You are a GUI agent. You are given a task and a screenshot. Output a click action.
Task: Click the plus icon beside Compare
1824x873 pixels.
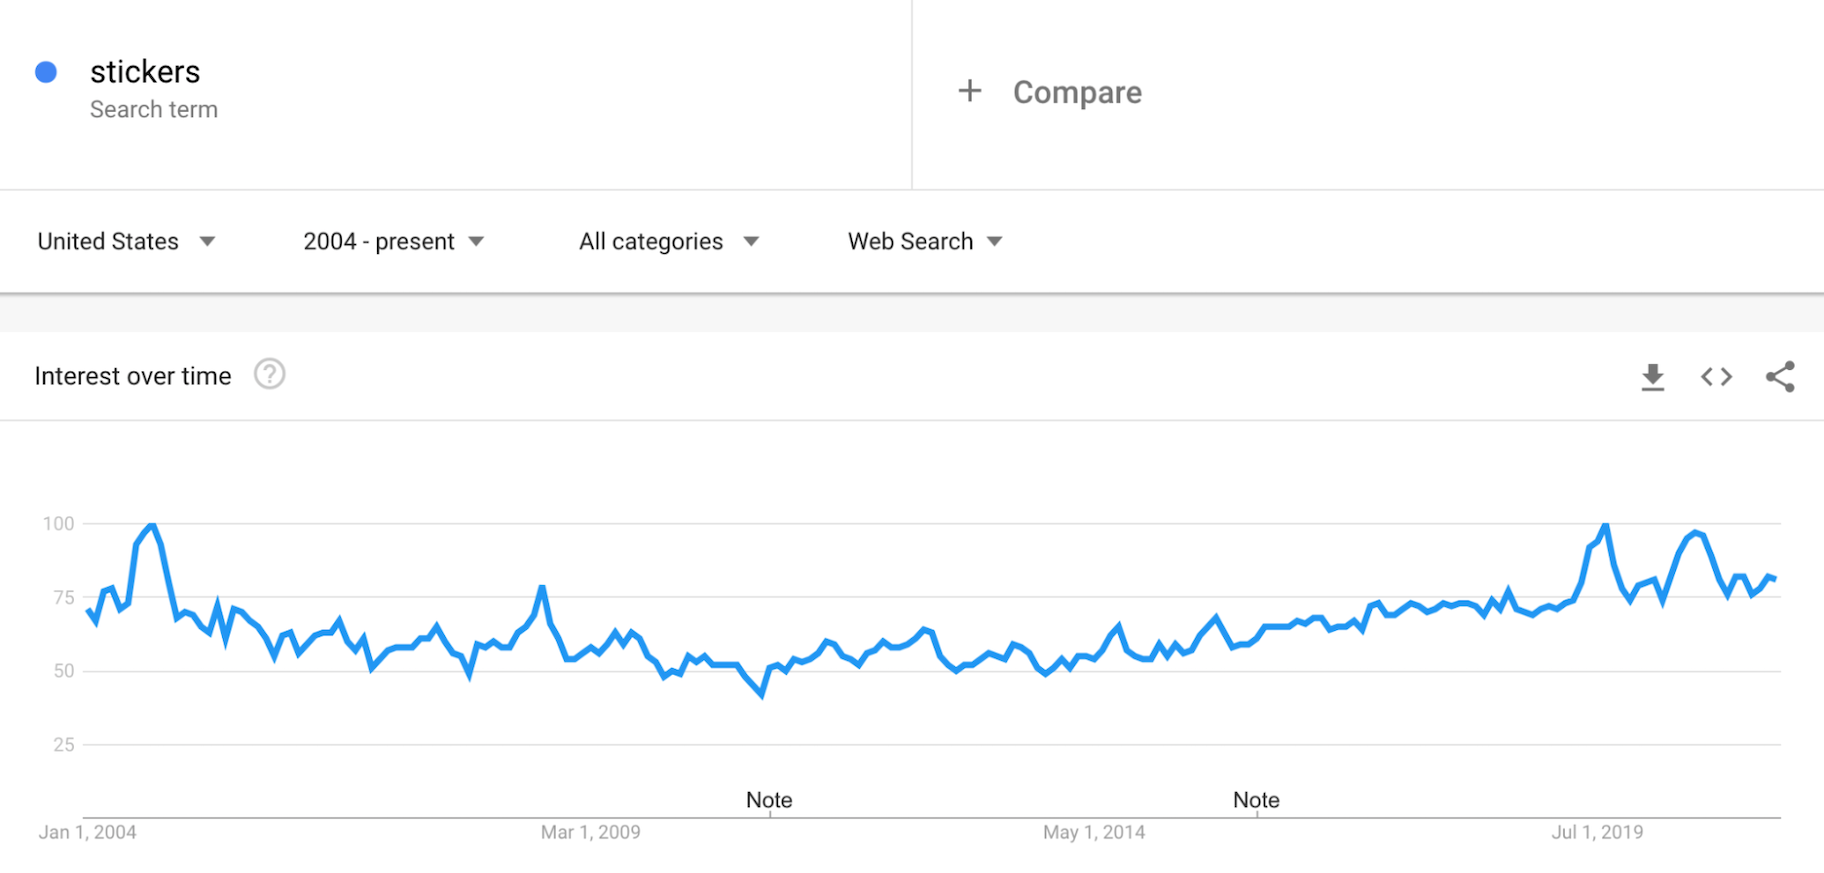point(969,92)
